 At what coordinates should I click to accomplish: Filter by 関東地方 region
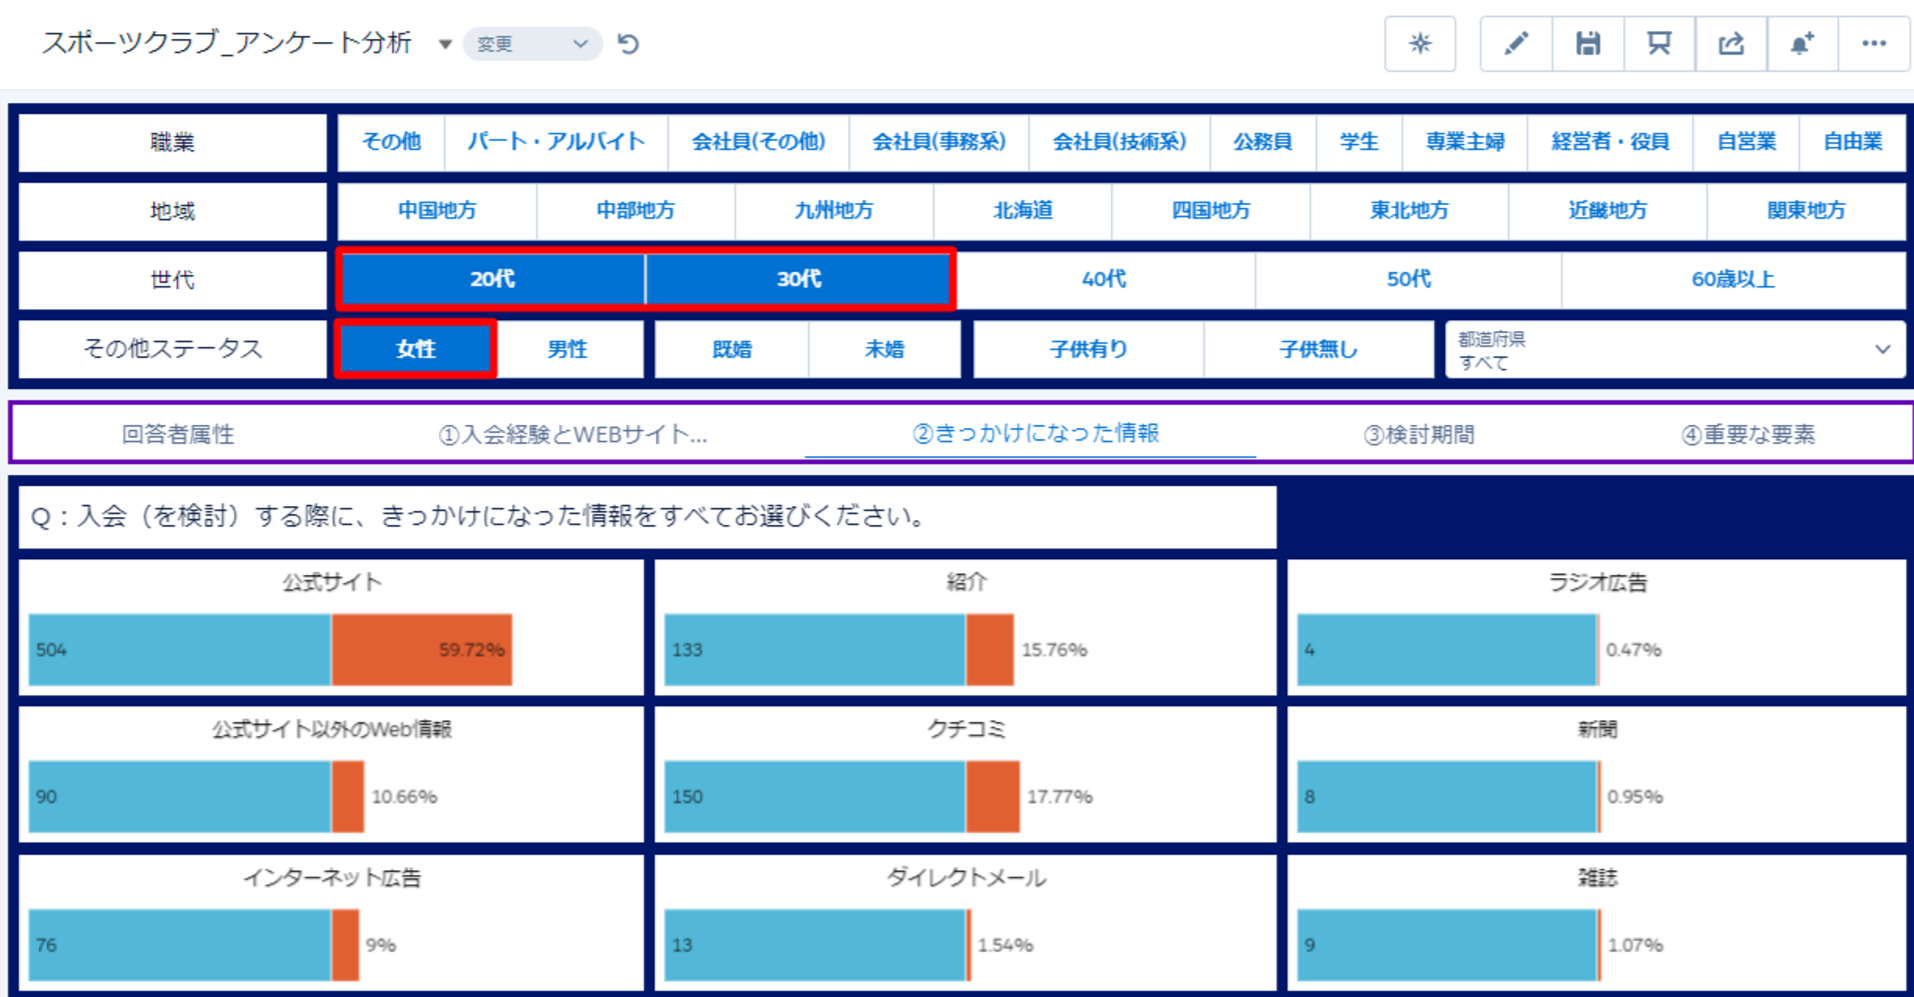point(1806,211)
